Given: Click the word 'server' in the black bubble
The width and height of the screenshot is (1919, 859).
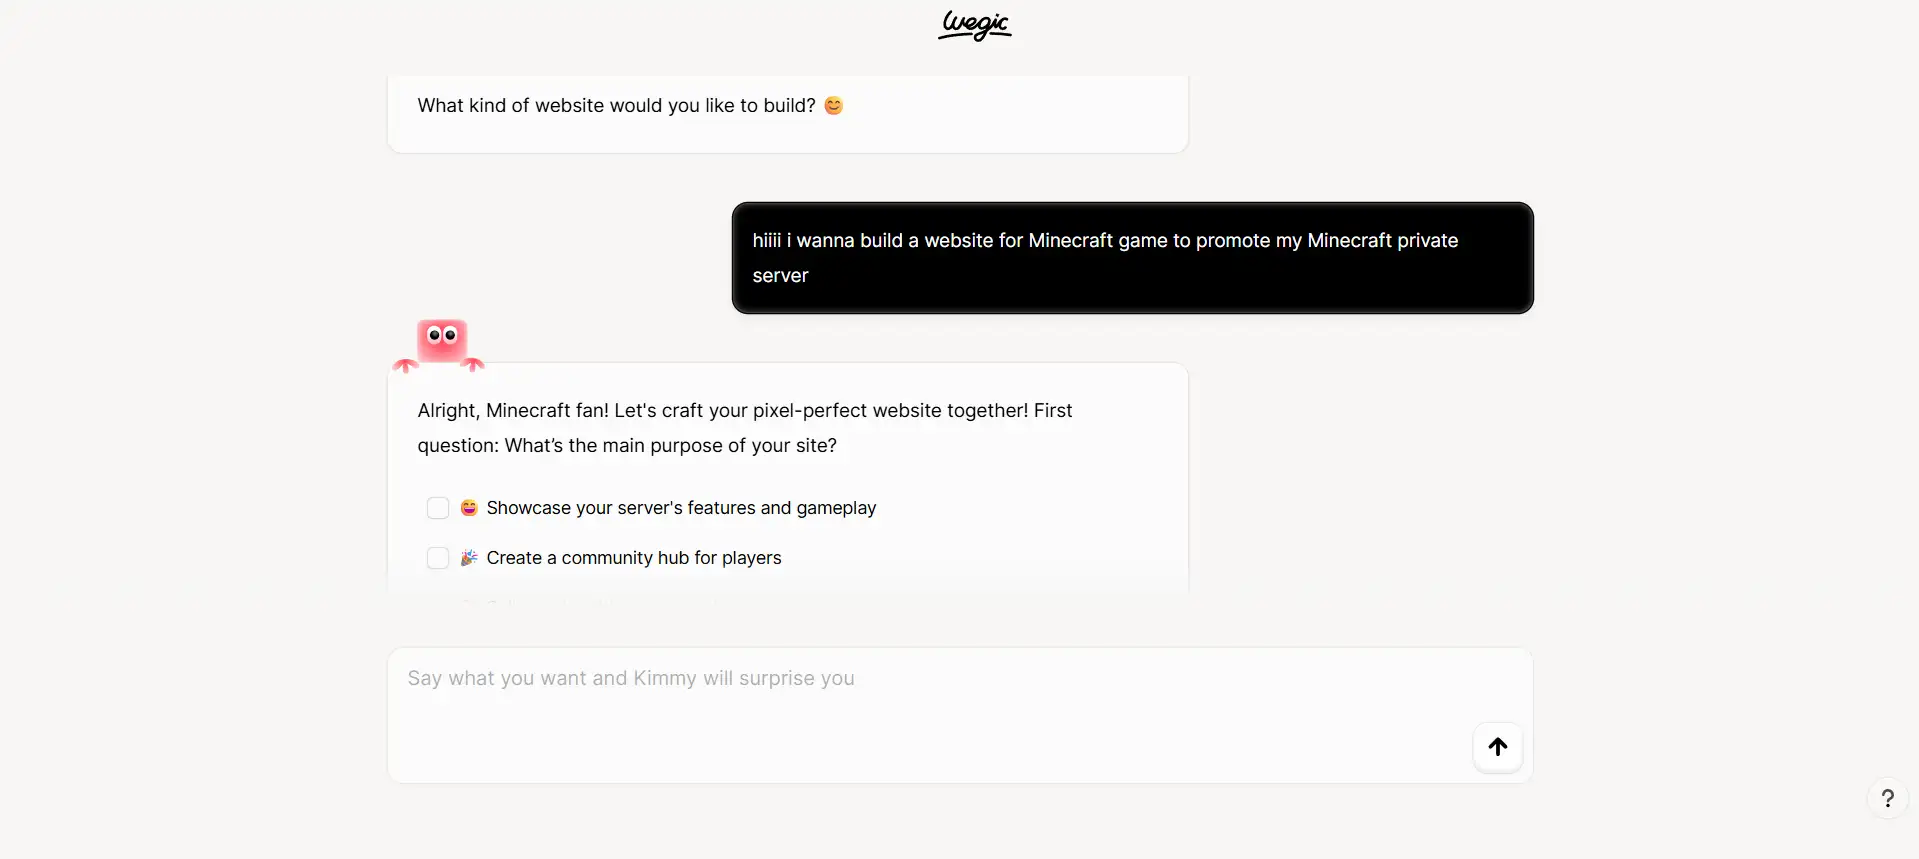Looking at the screenshot, I should click(x=780, y=276).
